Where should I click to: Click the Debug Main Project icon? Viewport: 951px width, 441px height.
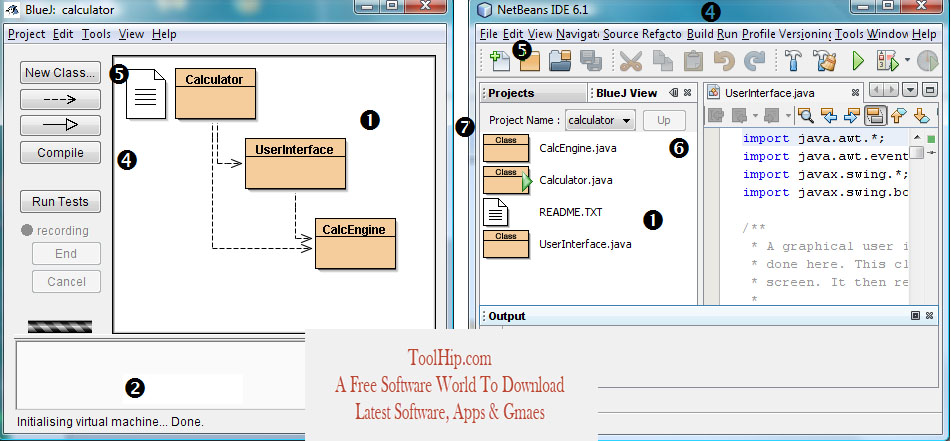887,61
